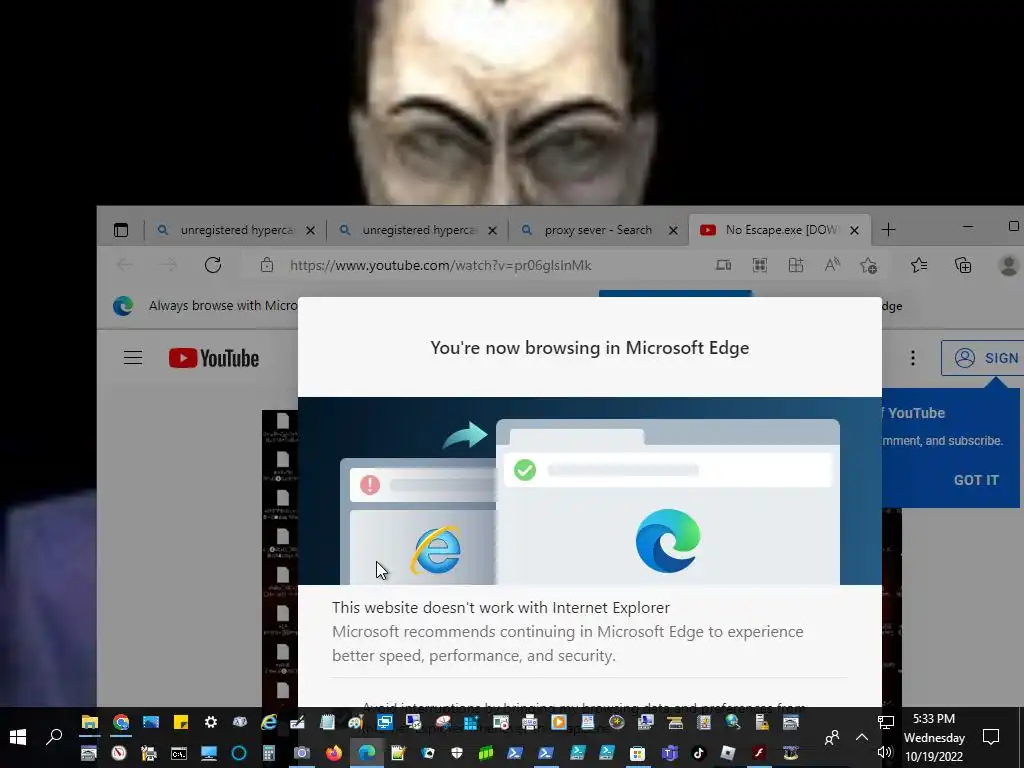The width and height of the screenshot is (1024, 768).
Task: Open the People icon in the taskbar
Action: point(832,737)
